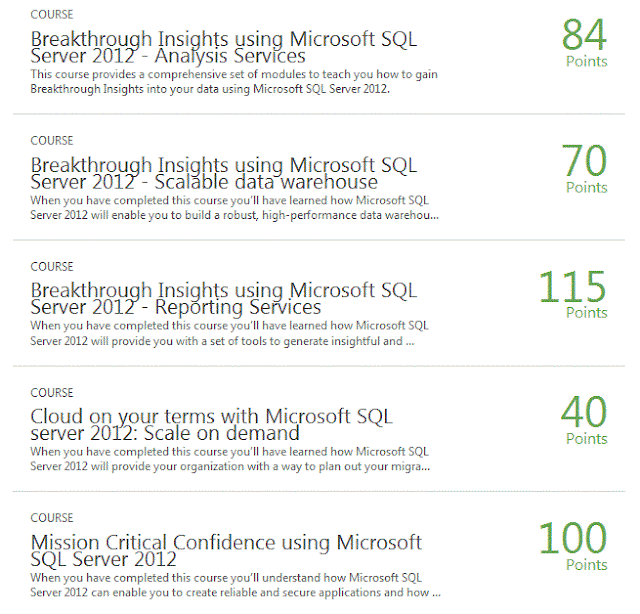Click the description about reliable and secure applications

tap(236, 585)
